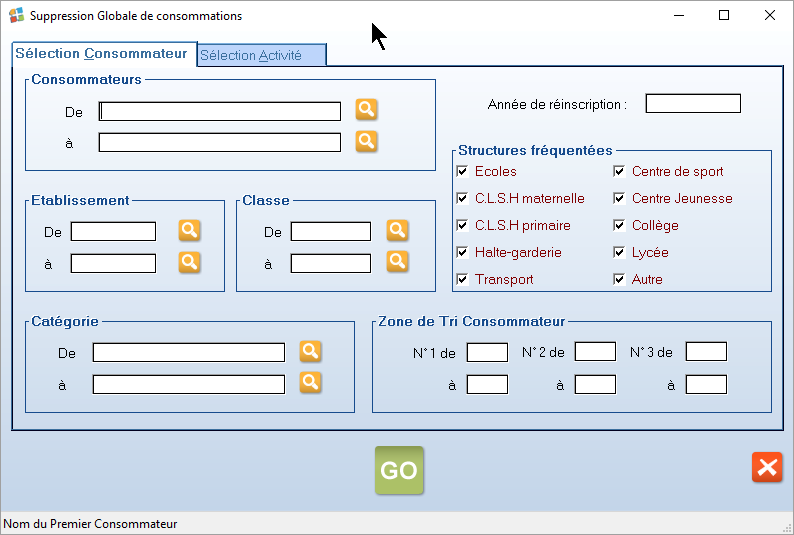794x535 pixels.
Task: Toggle the Centre de sport checkbox
Action: pyautogui.click(x=619, y=172)
